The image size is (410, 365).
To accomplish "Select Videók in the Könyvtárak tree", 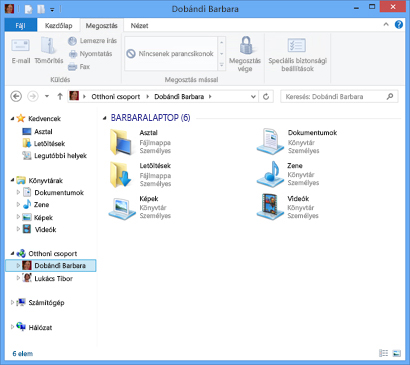I will point(39,229).
